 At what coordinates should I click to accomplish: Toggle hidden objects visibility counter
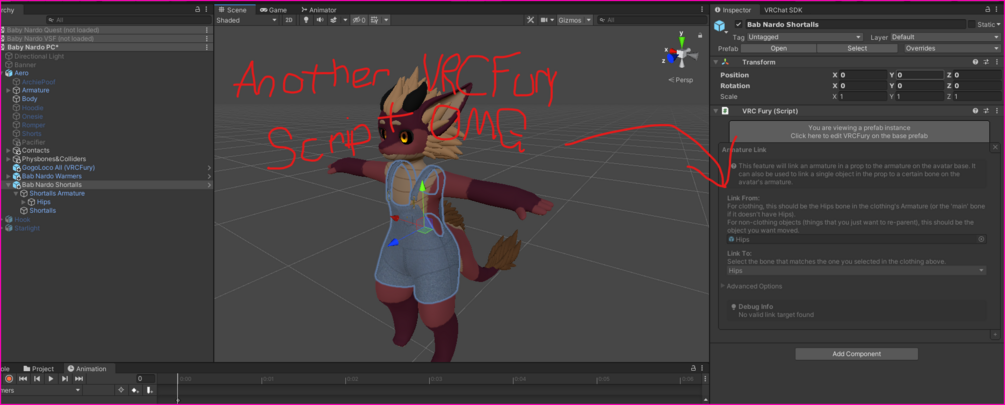[359, 21]
